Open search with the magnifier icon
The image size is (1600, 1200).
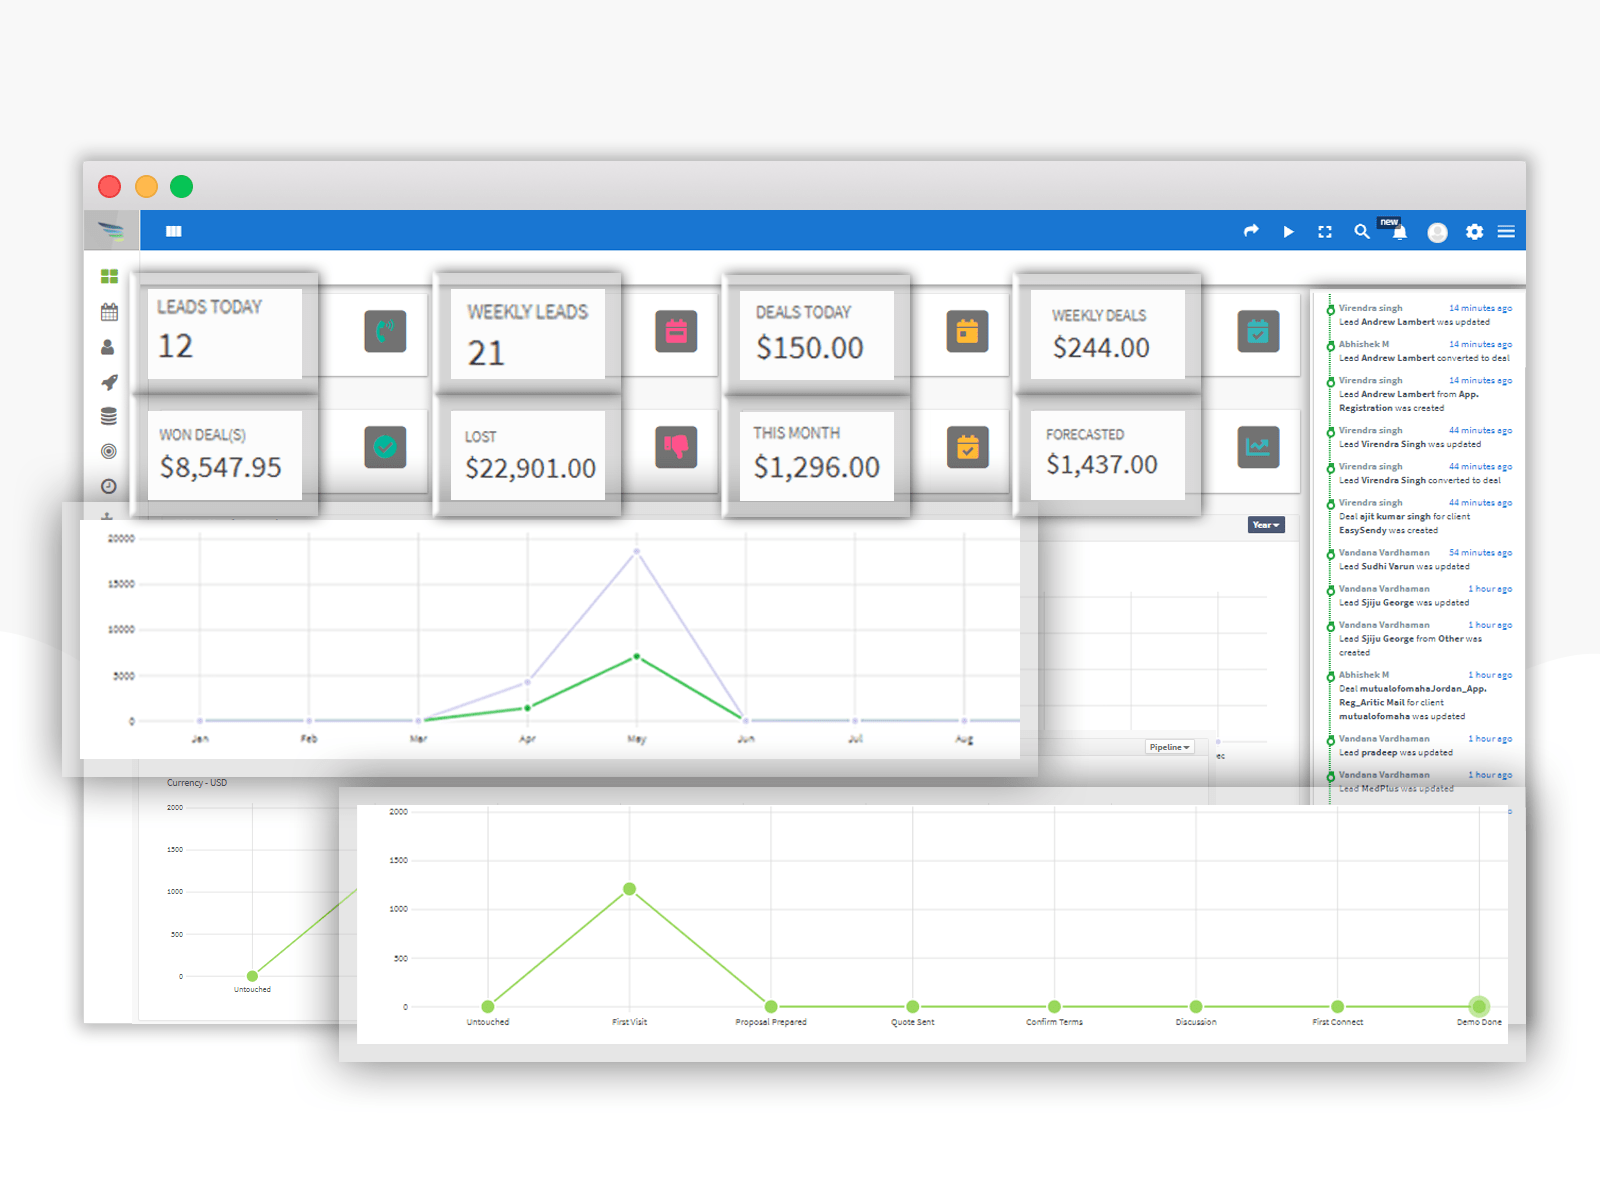[1362, 231]
